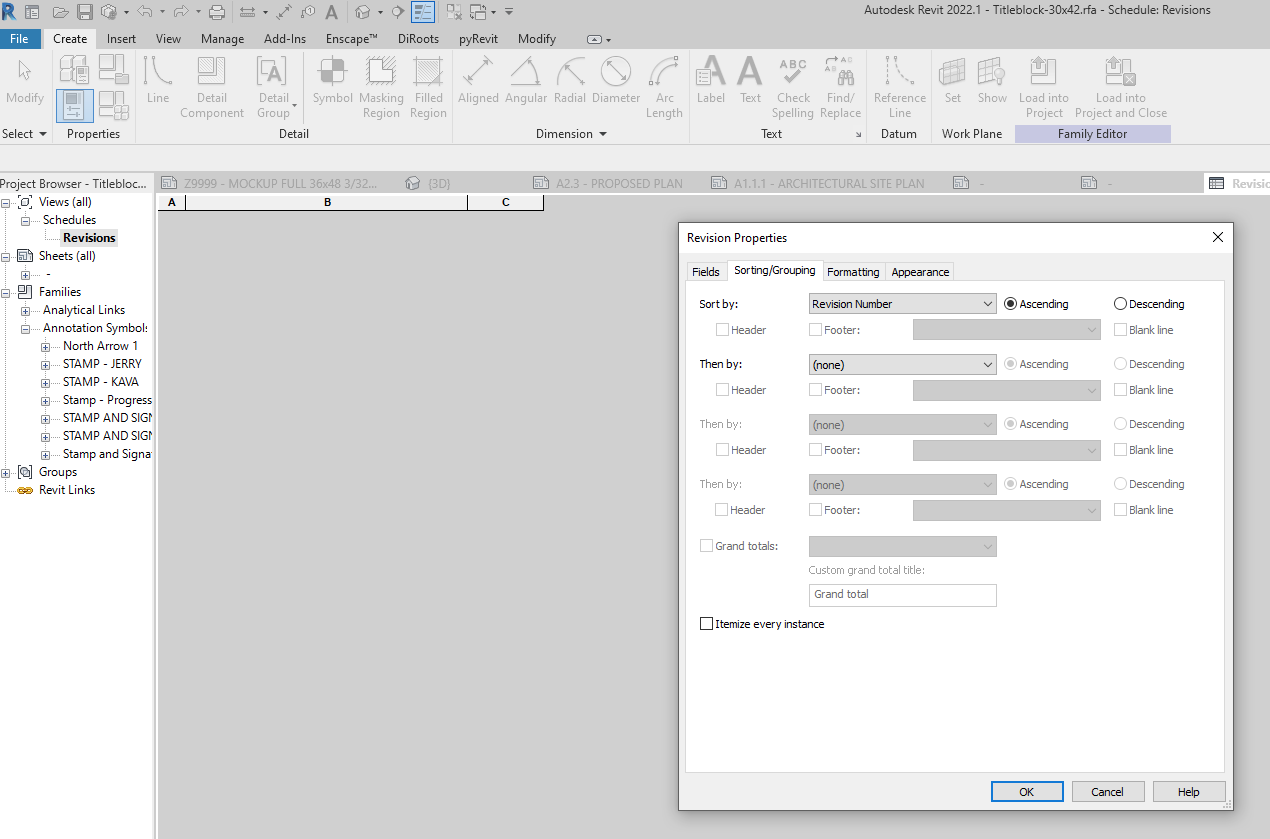
Task: Switch to the Enscape ribbon tab
Action: click(x=352, y=39)
